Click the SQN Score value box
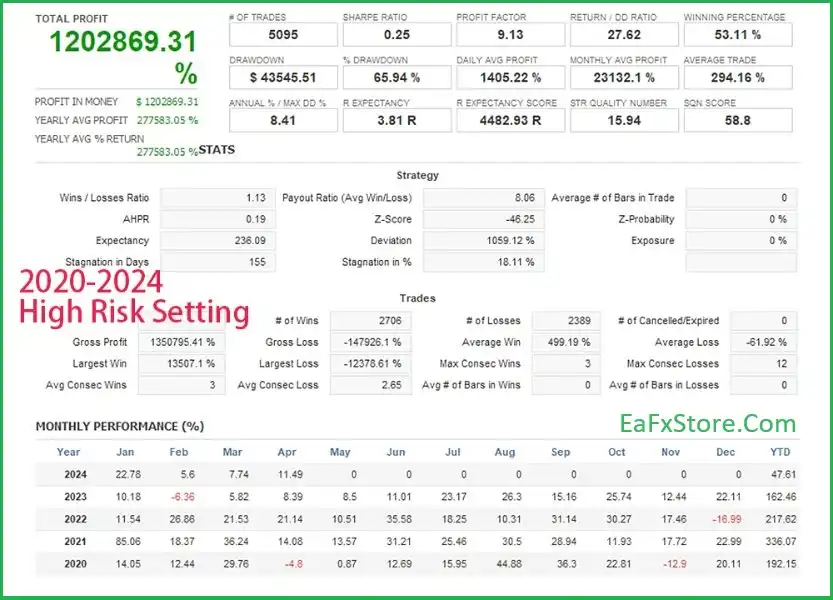The height and width of the screenshot is (600, 833). tap(737, 120)
